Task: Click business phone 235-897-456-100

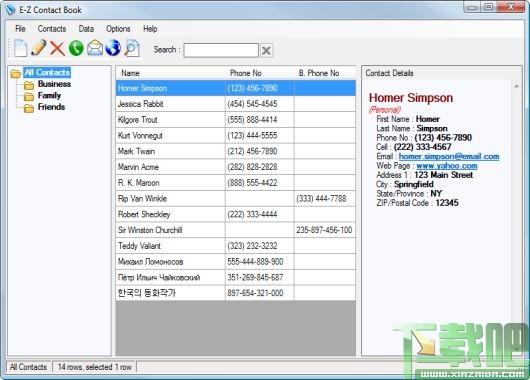Action: click(x=324, y=230)
